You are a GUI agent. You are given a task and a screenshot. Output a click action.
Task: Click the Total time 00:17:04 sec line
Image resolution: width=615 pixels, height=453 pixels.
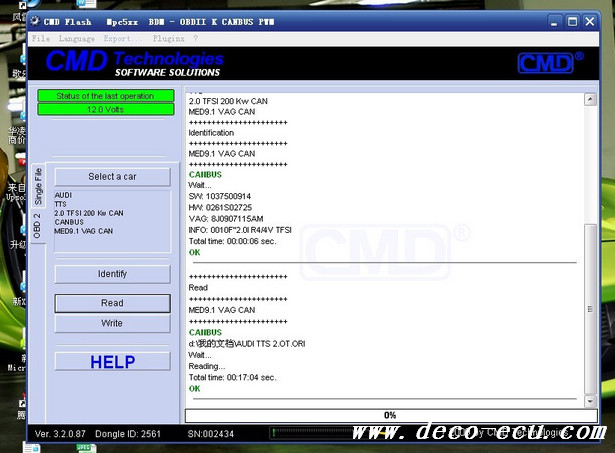233,378
